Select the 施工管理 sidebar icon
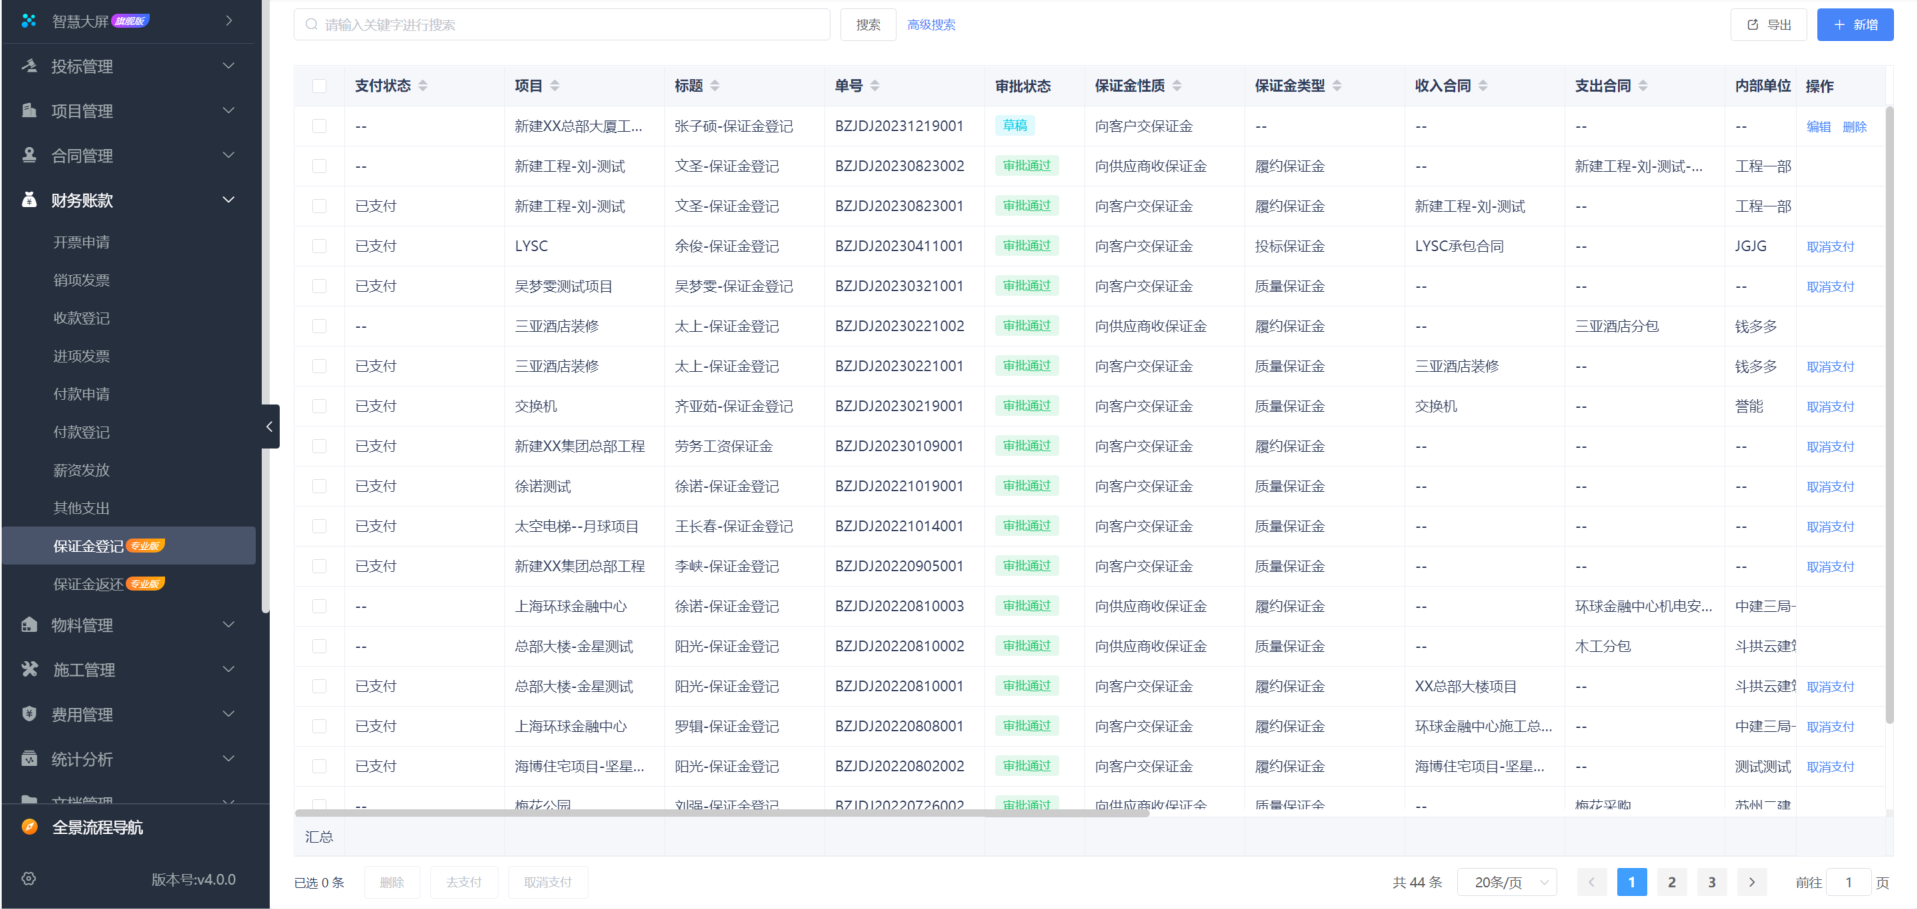This screenshot has height=909, width=1917. (30, 669)
